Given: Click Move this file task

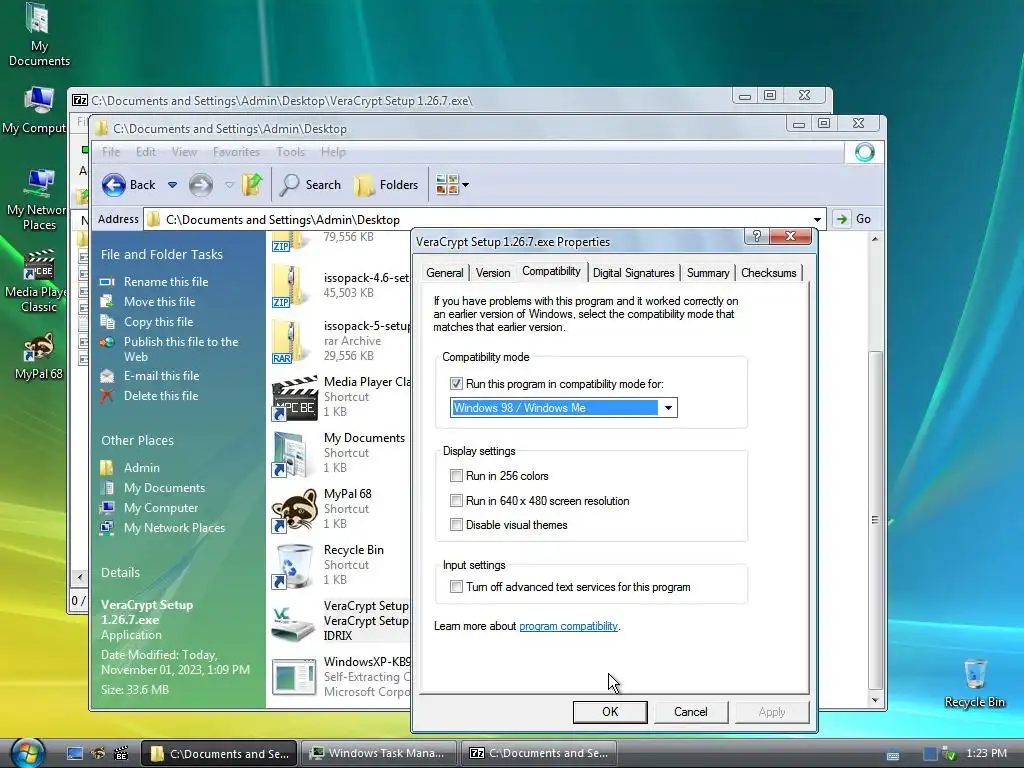Looking at the screenshot, I should click(x=159, y=302).
